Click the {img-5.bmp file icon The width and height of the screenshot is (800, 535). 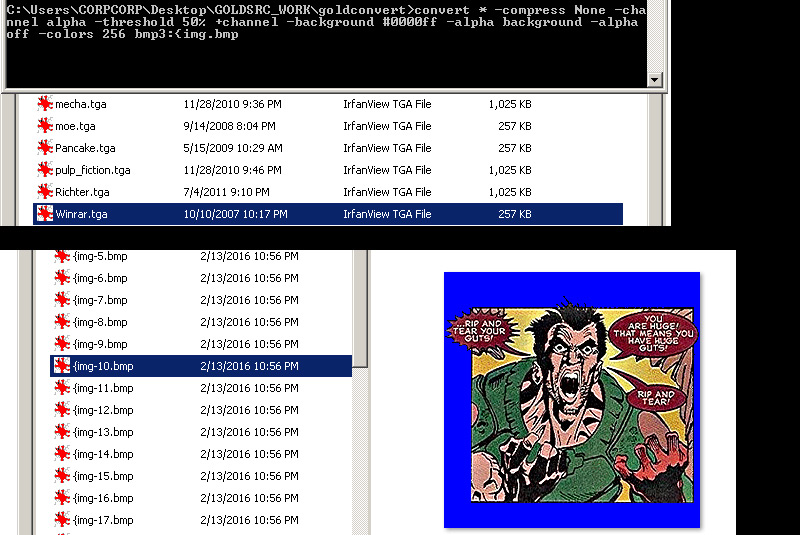click(x=62, y=256)
